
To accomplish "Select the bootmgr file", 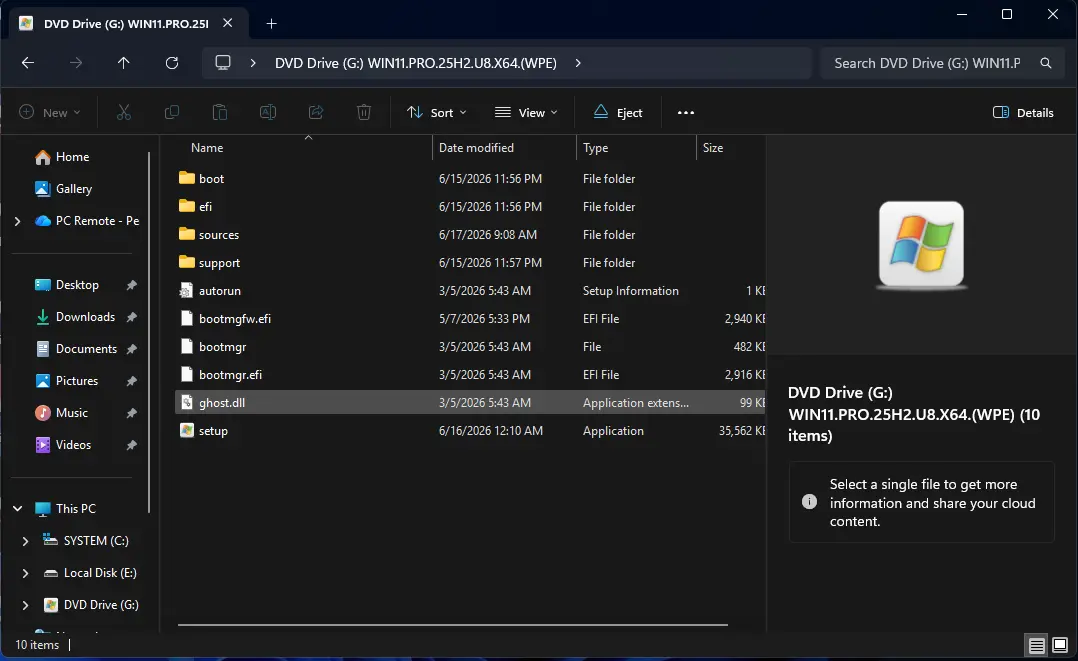I will [x=470, y=347].
